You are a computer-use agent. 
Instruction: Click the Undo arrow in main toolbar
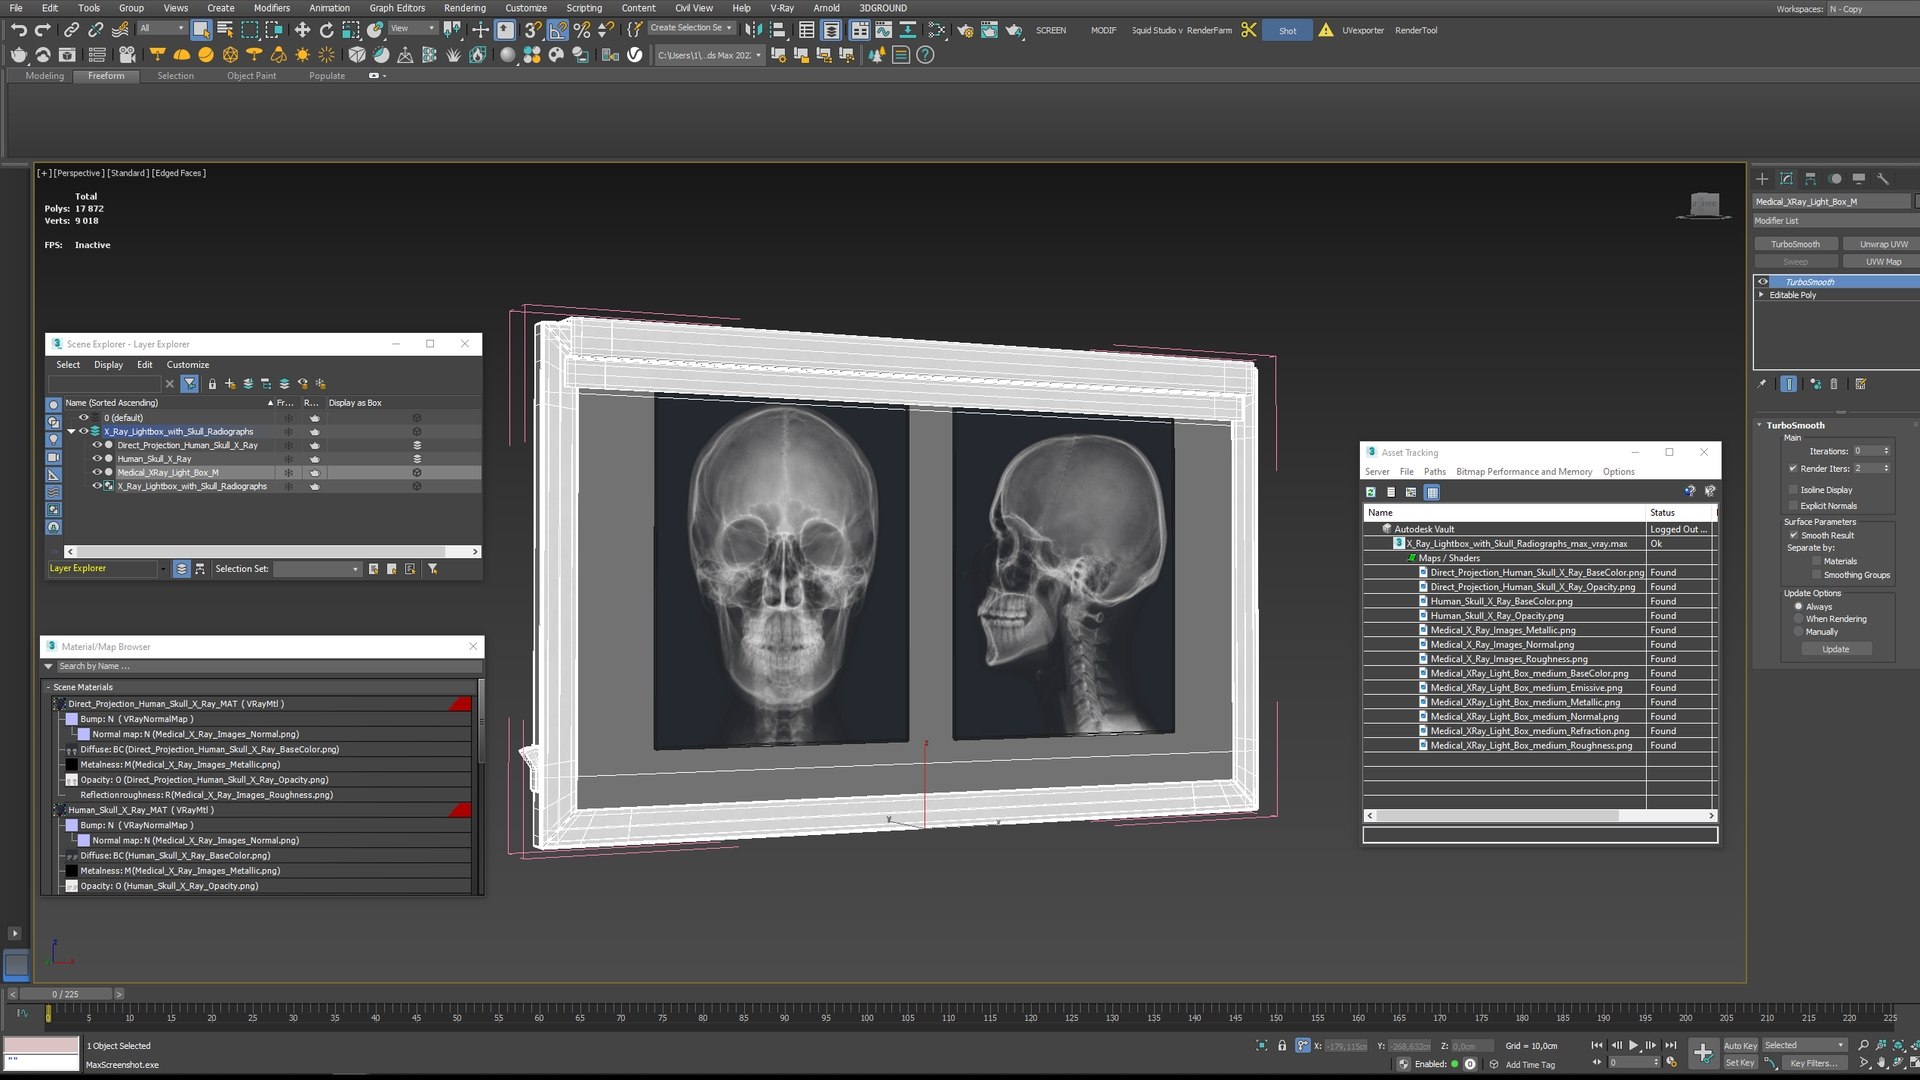(19, 30)
